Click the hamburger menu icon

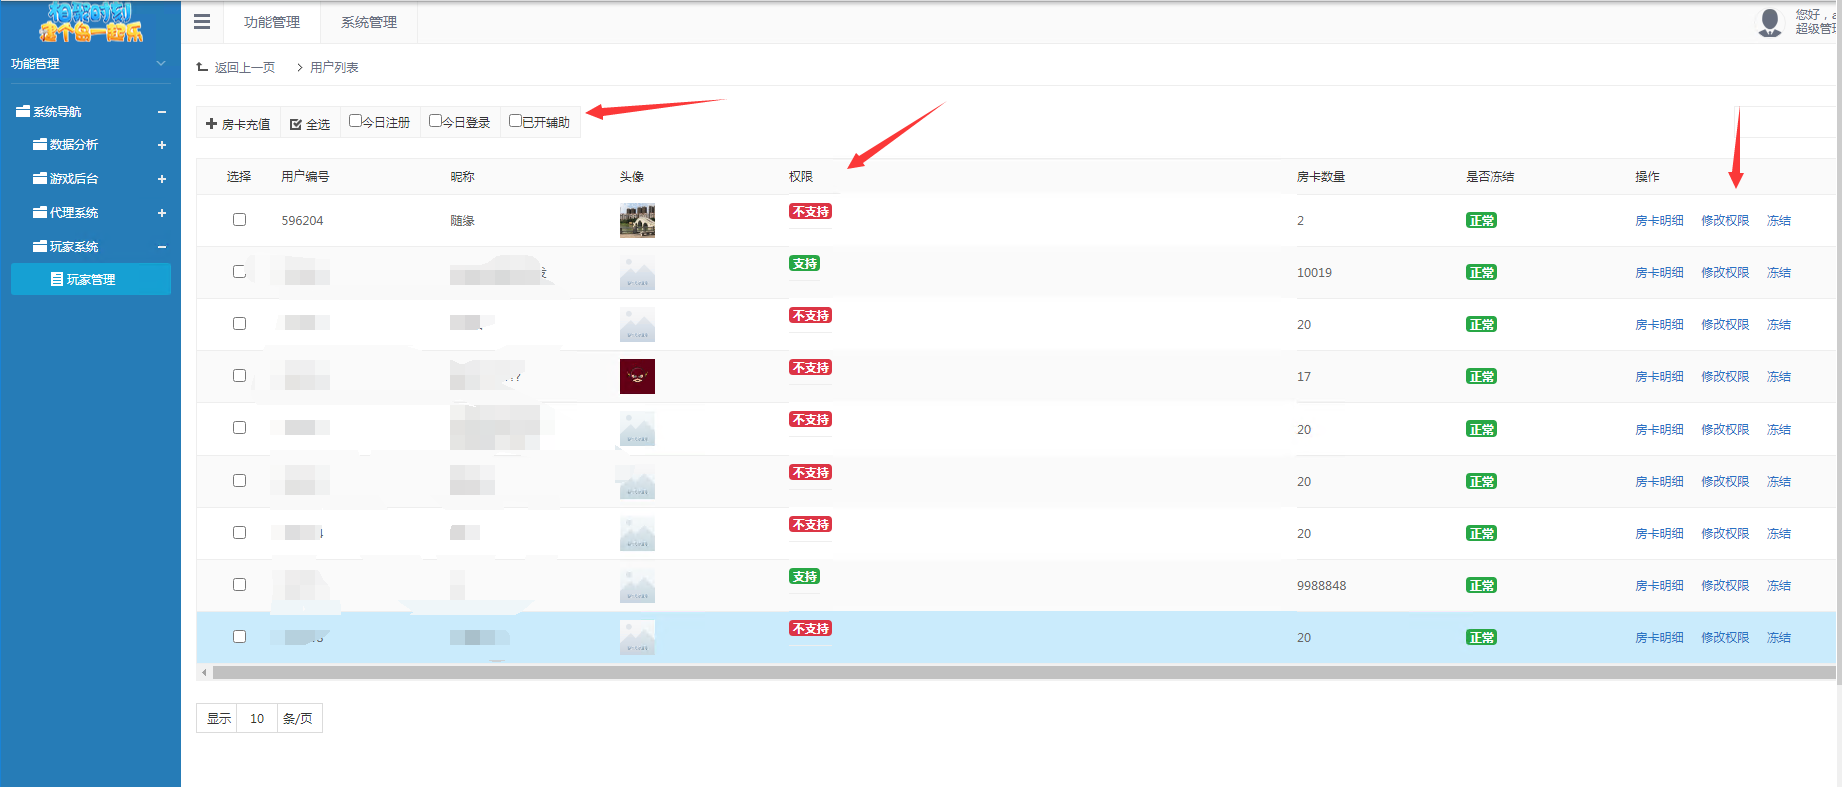pyautogui.click(x=202, y=22)
